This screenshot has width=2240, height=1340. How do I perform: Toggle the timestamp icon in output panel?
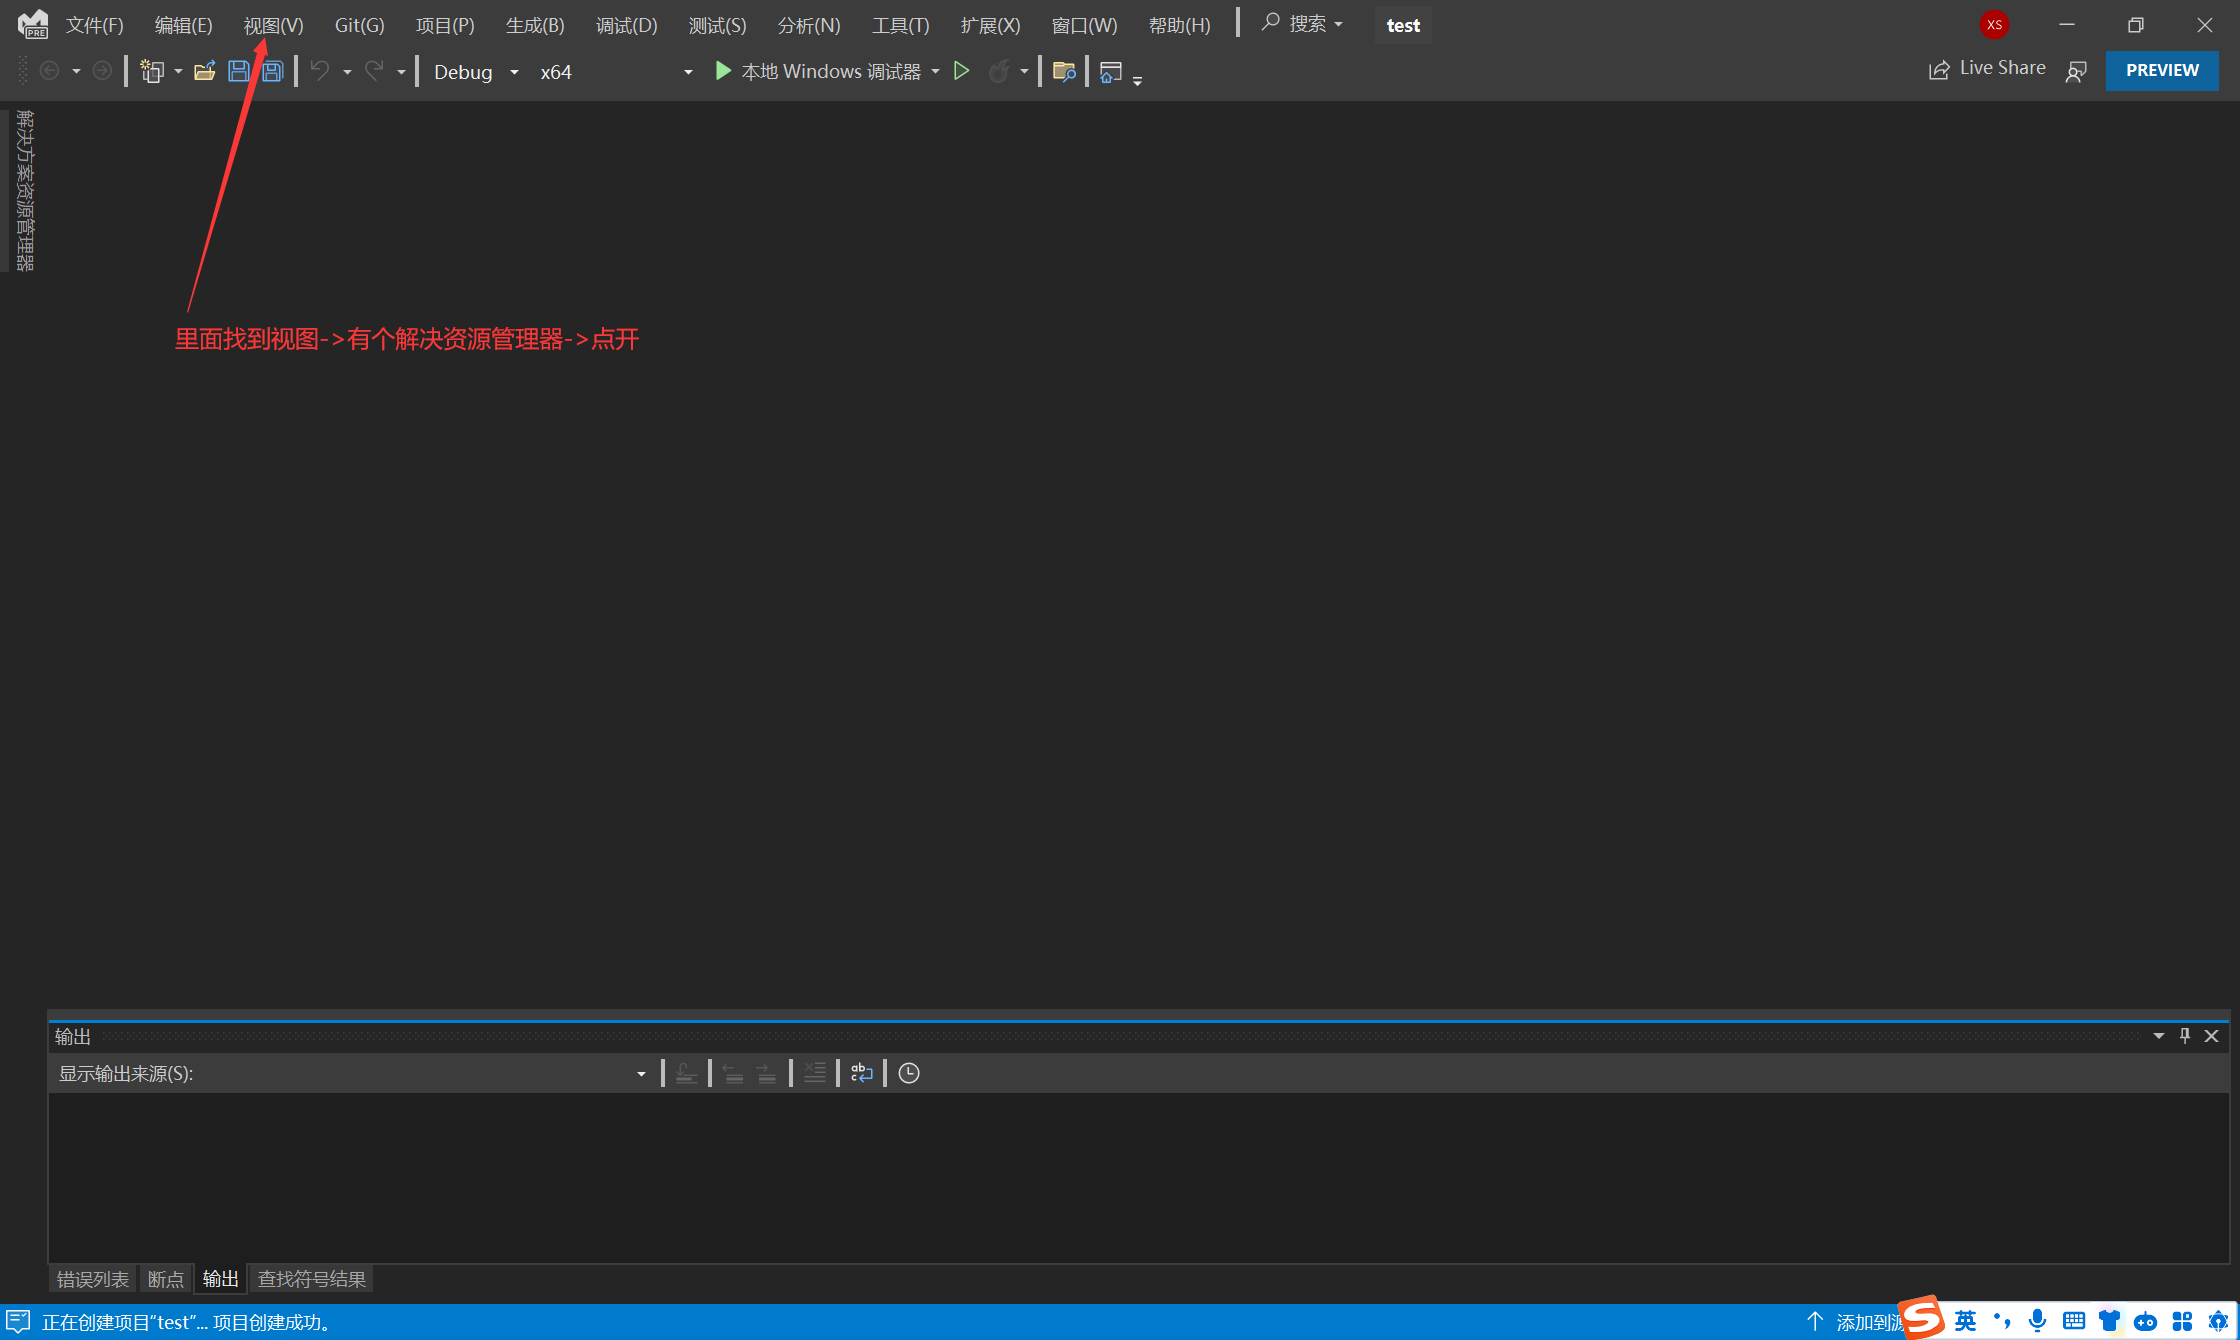pos(907,1074)
